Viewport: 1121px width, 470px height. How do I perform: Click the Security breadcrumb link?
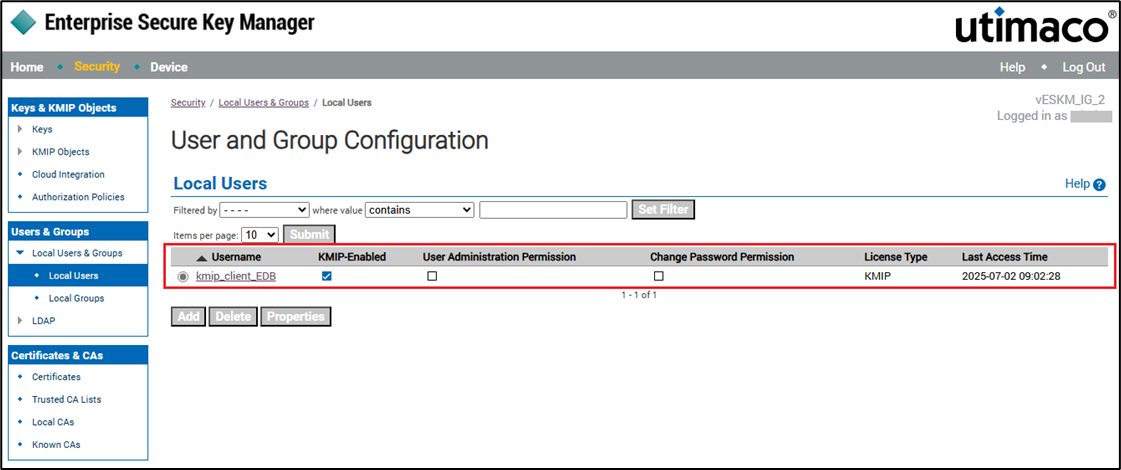(x=188, y=103)
